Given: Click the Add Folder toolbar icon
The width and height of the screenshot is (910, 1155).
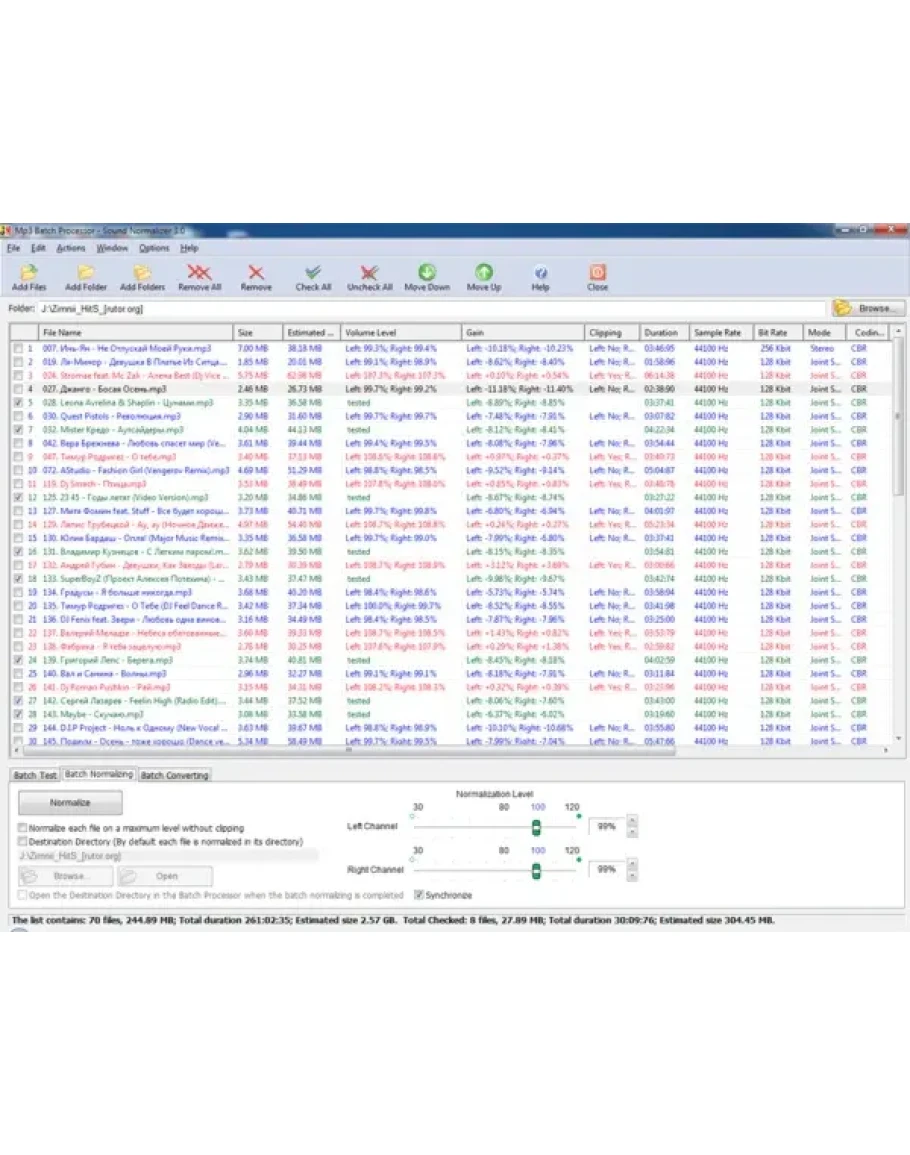Looking at the screenshot, I should point(85,277).
